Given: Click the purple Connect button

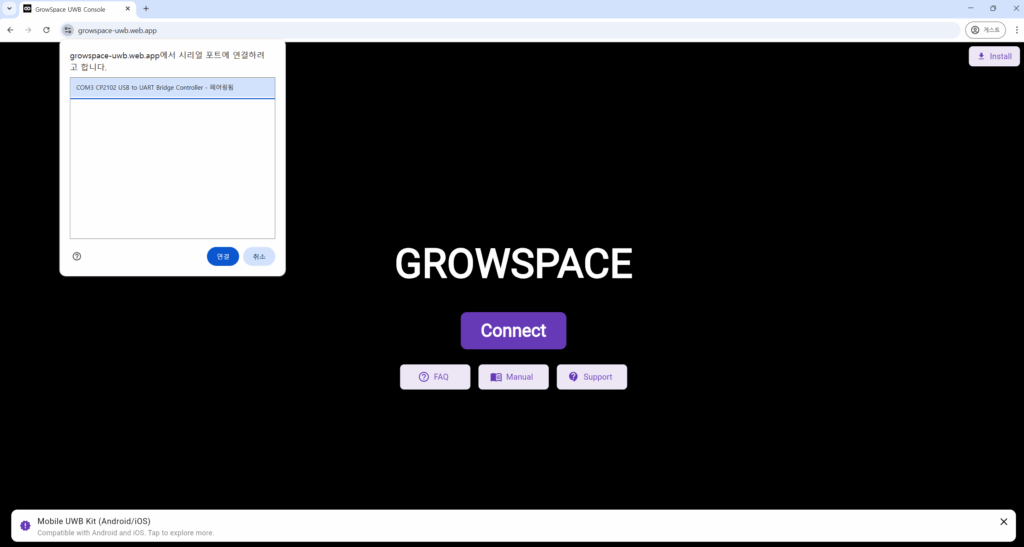Looking at the screenshot, I should [x=513, y=330].
